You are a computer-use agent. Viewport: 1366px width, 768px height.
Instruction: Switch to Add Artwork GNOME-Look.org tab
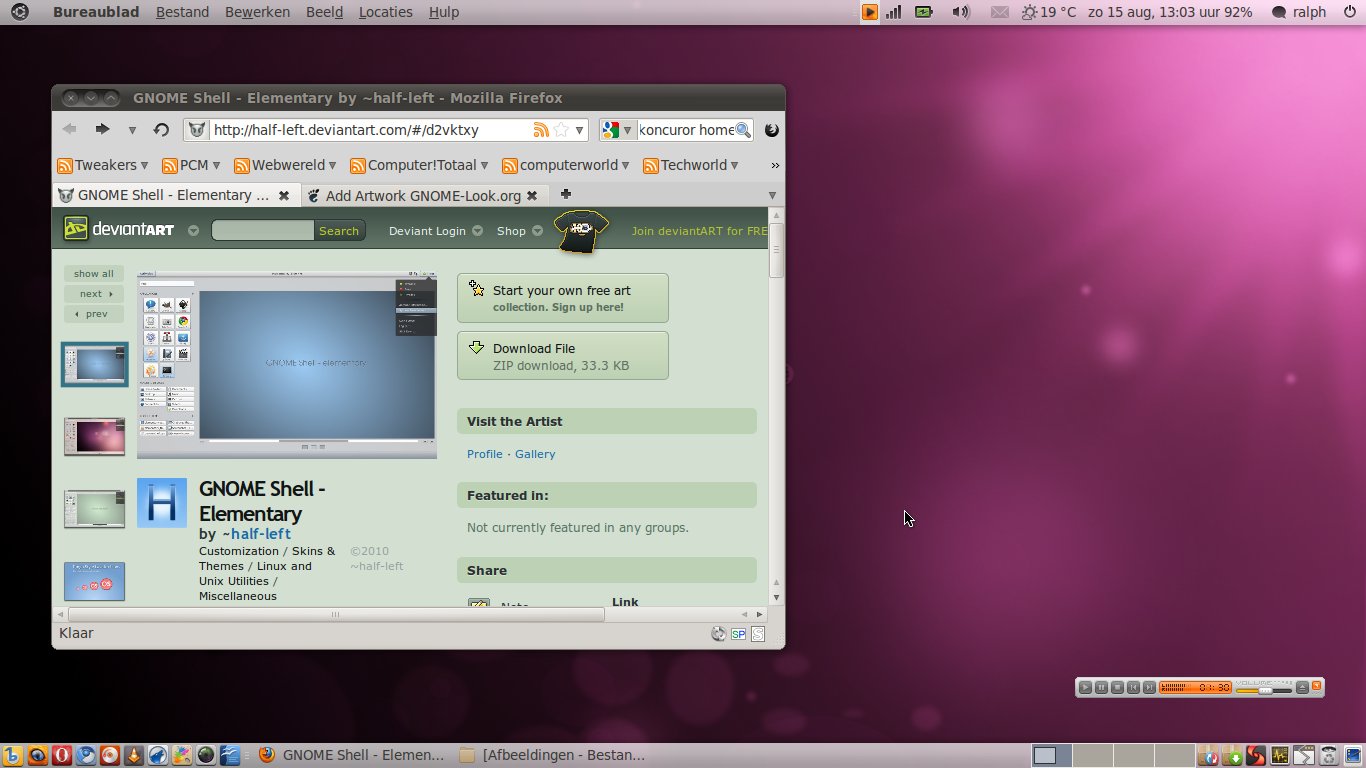click(423, 195)
